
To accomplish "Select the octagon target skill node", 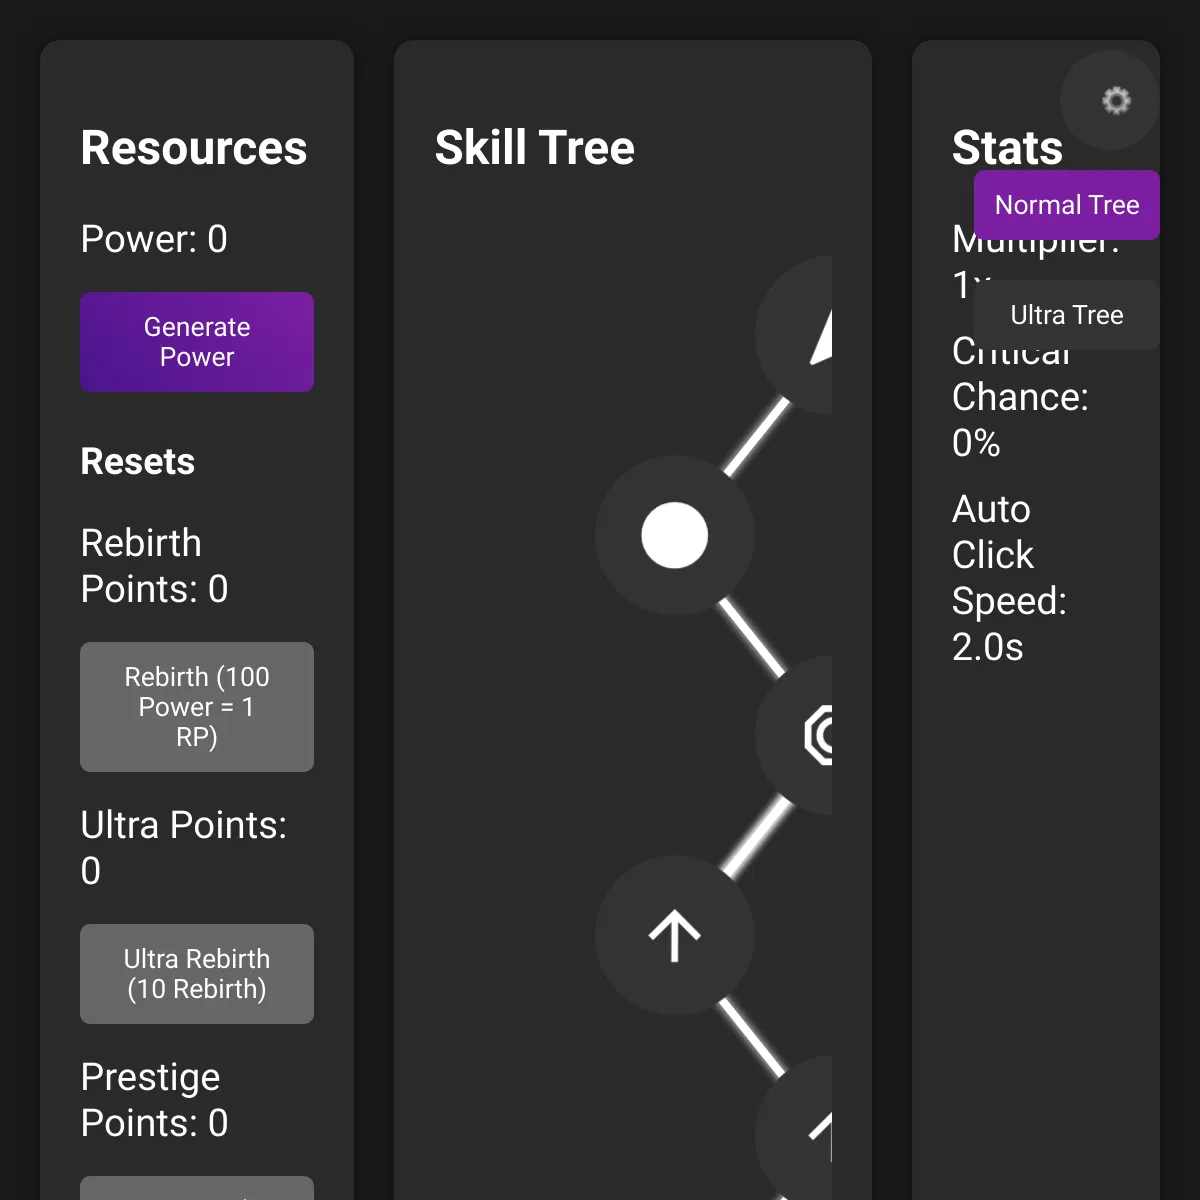I will [795, 735].
